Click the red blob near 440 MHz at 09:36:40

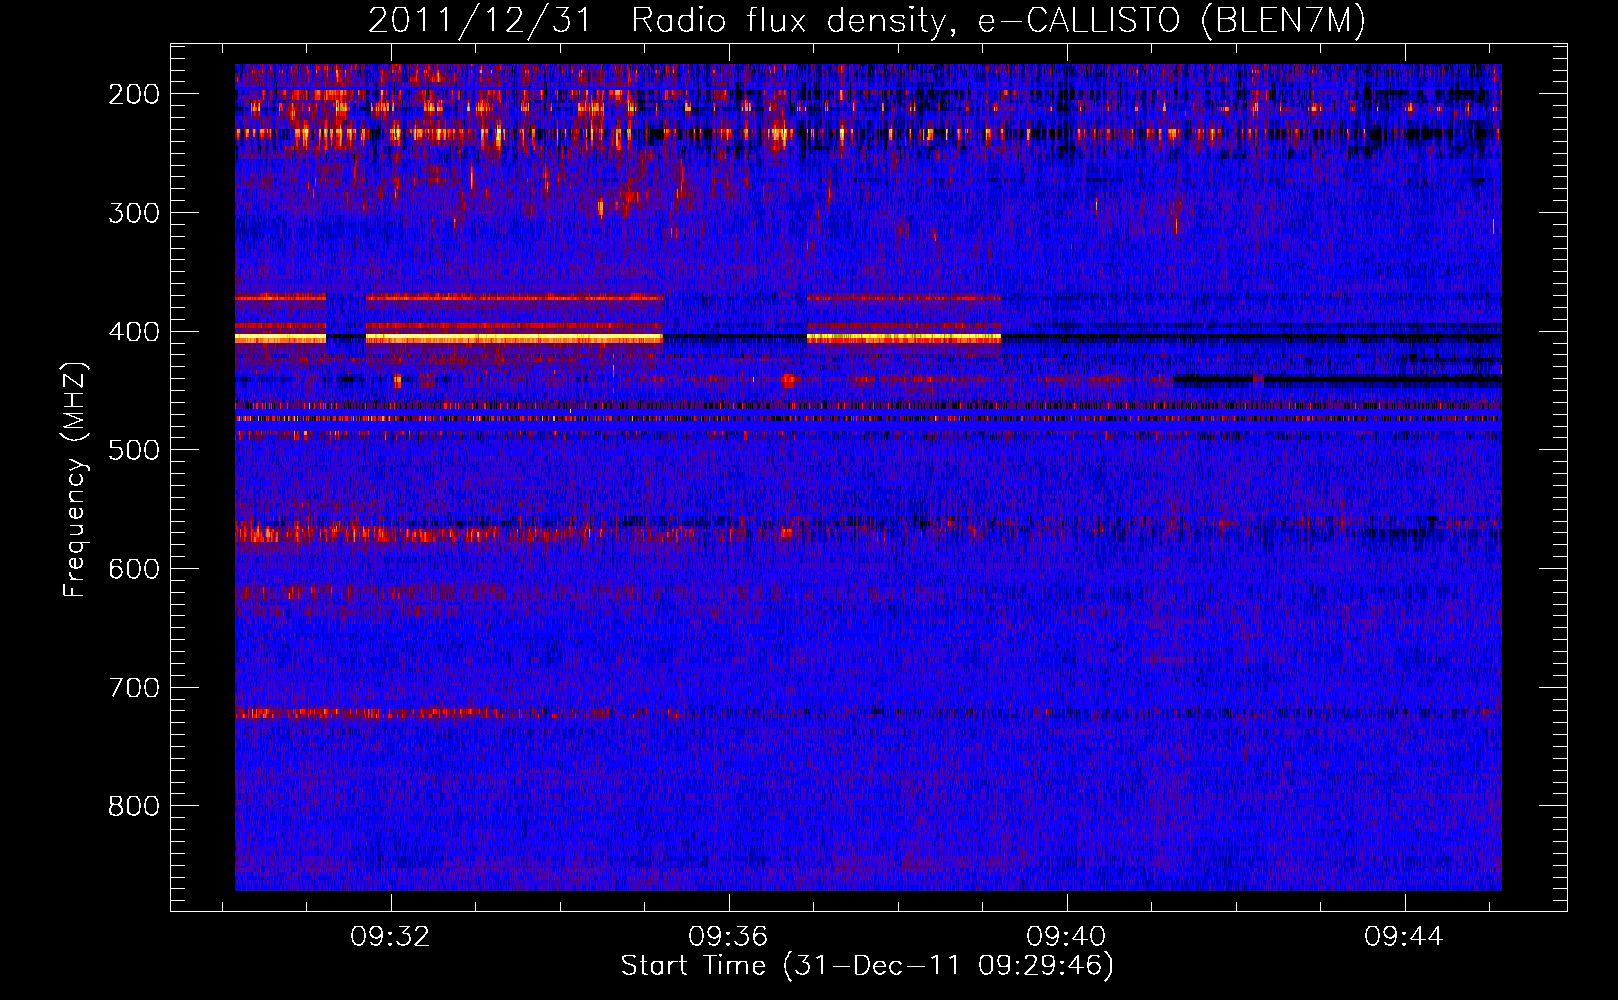tap(788, 380)
